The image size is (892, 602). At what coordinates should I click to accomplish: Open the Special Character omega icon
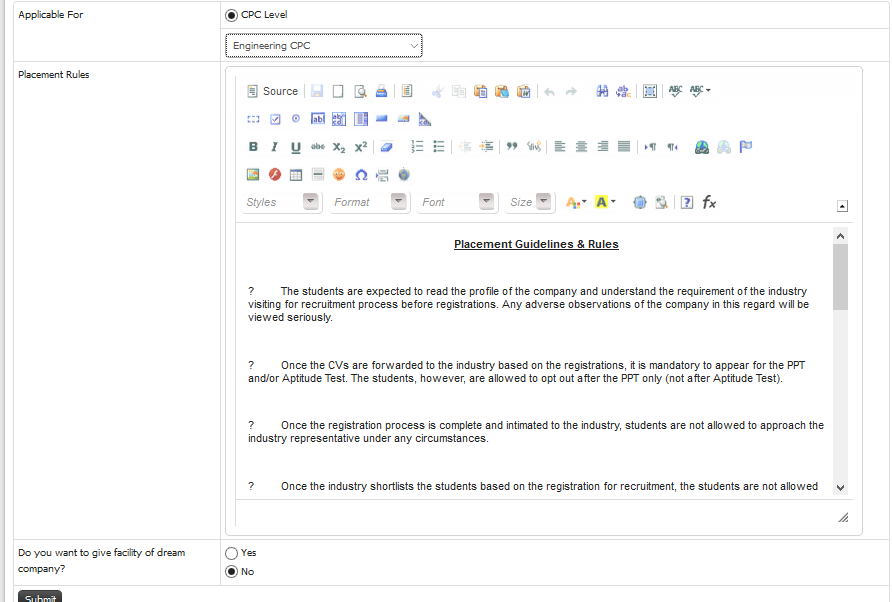[361, 175]
